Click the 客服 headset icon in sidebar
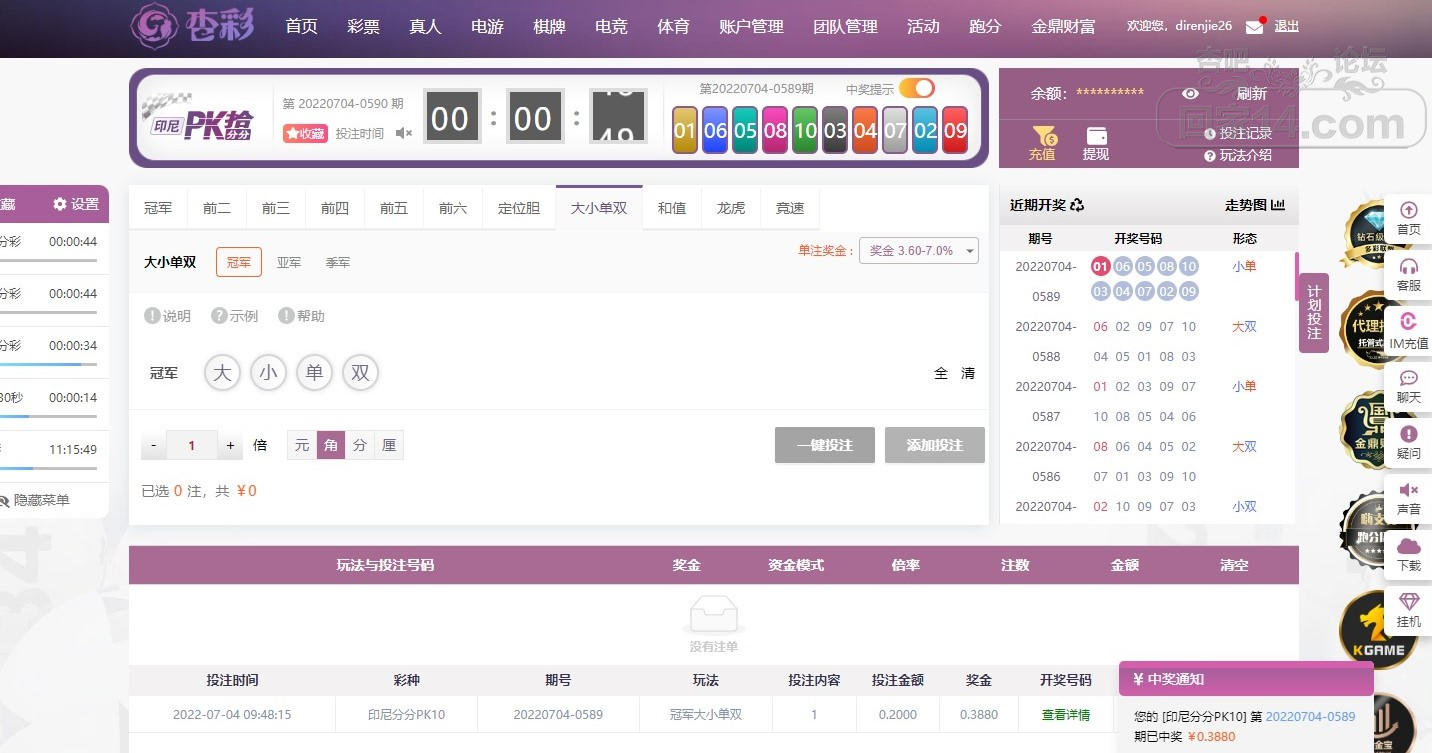This screenshot has height=753, width=1432. pos(1408,274)
